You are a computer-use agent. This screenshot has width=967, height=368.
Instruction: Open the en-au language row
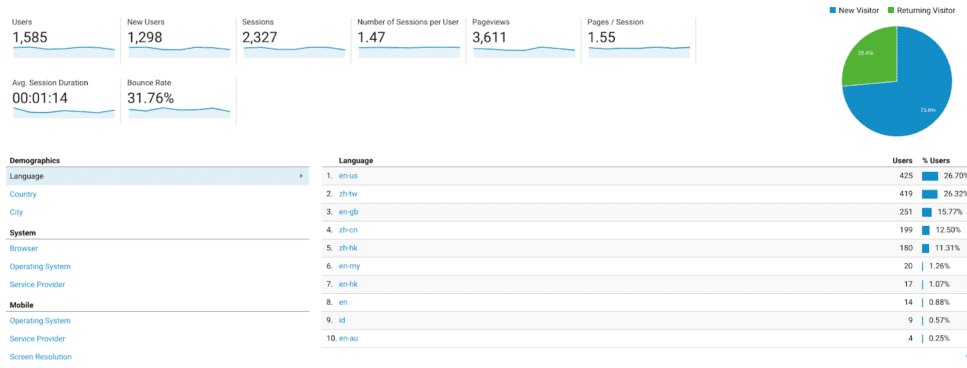[348, 338]
